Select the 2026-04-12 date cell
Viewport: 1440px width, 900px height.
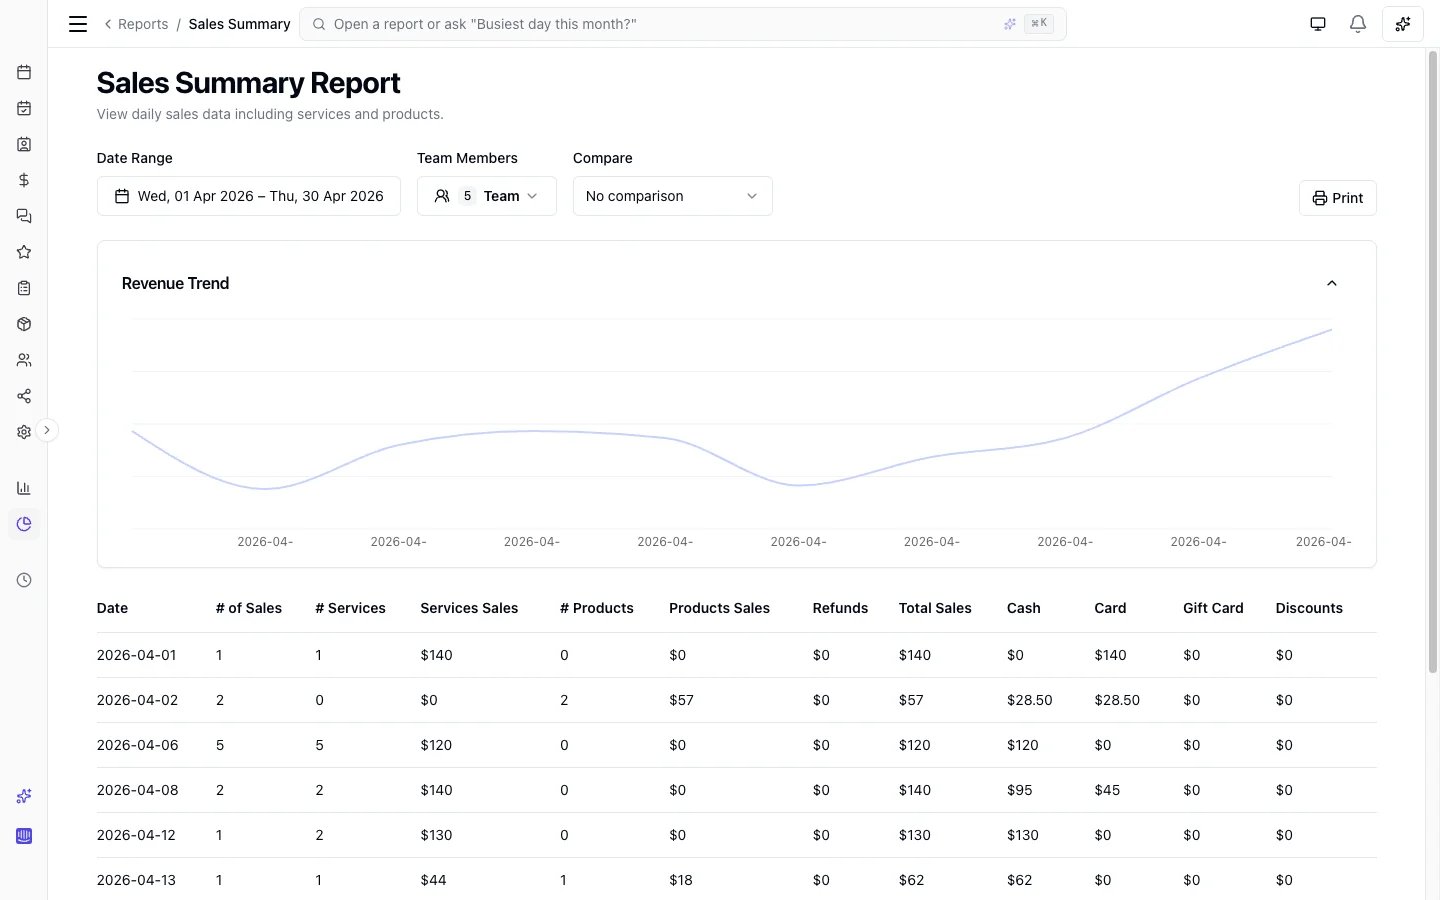point(136,835)
